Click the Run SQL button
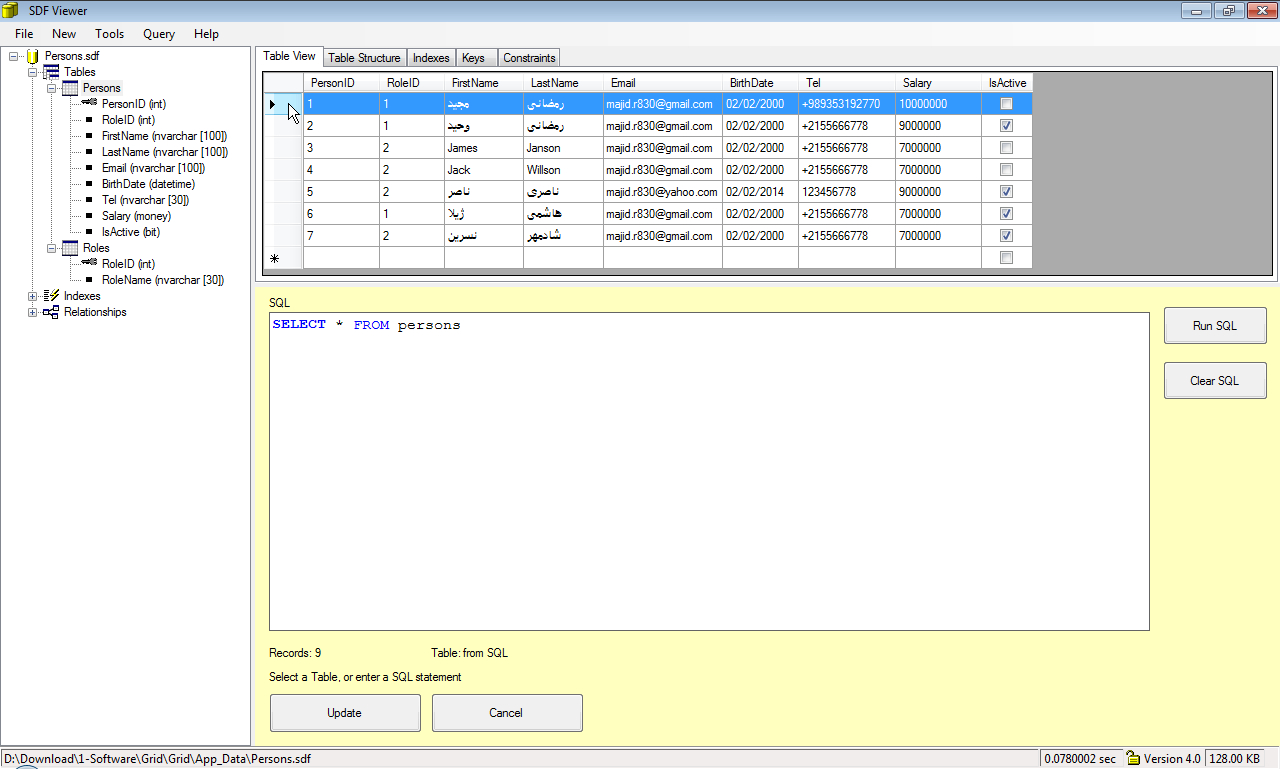This screenshot has width=1280, height=769. tap(1214, 325)
